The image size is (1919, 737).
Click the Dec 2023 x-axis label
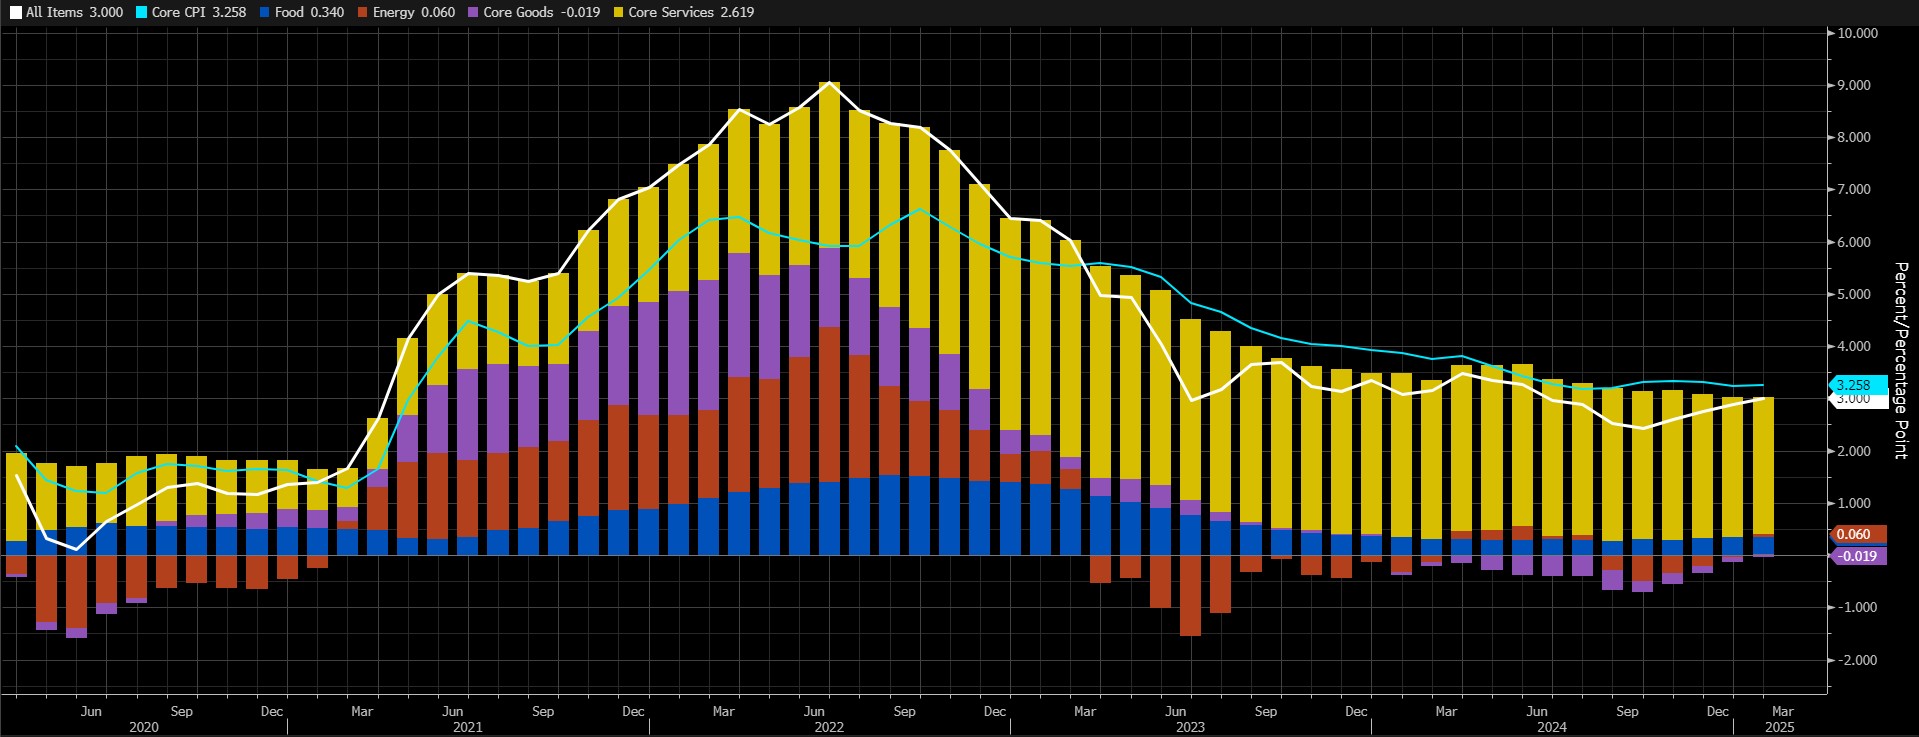pyautogui.click(x=1356, y=711)
